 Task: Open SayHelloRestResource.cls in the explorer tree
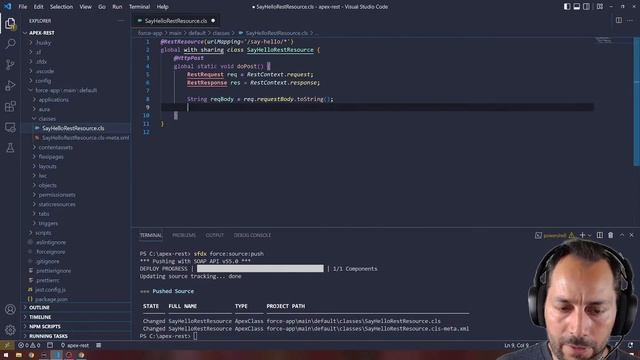click(x=73, y=128)
